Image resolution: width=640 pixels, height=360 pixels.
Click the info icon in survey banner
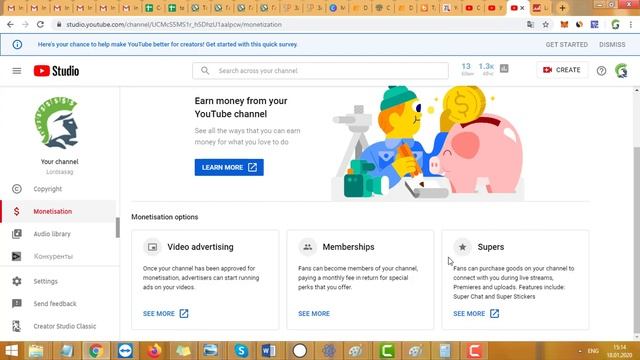click(17, 44)
